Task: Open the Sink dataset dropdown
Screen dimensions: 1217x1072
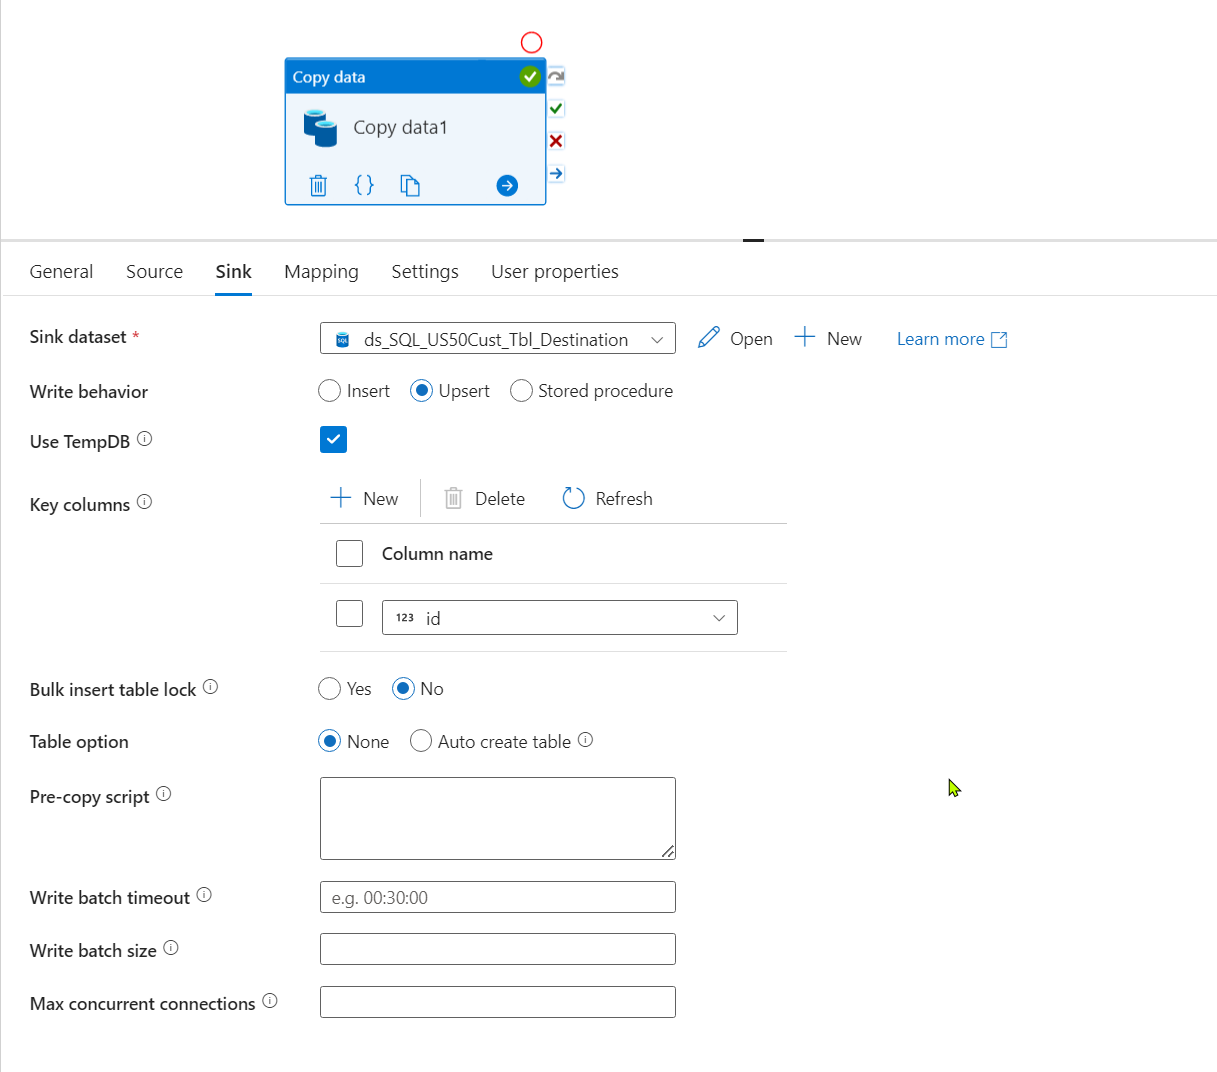Action: pyautogui.click(x=657, y=339)
